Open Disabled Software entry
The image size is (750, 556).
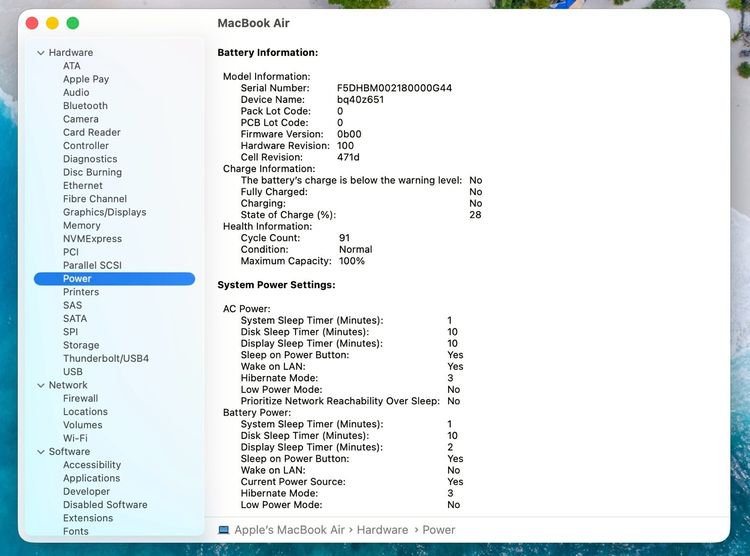coord(105,505)
